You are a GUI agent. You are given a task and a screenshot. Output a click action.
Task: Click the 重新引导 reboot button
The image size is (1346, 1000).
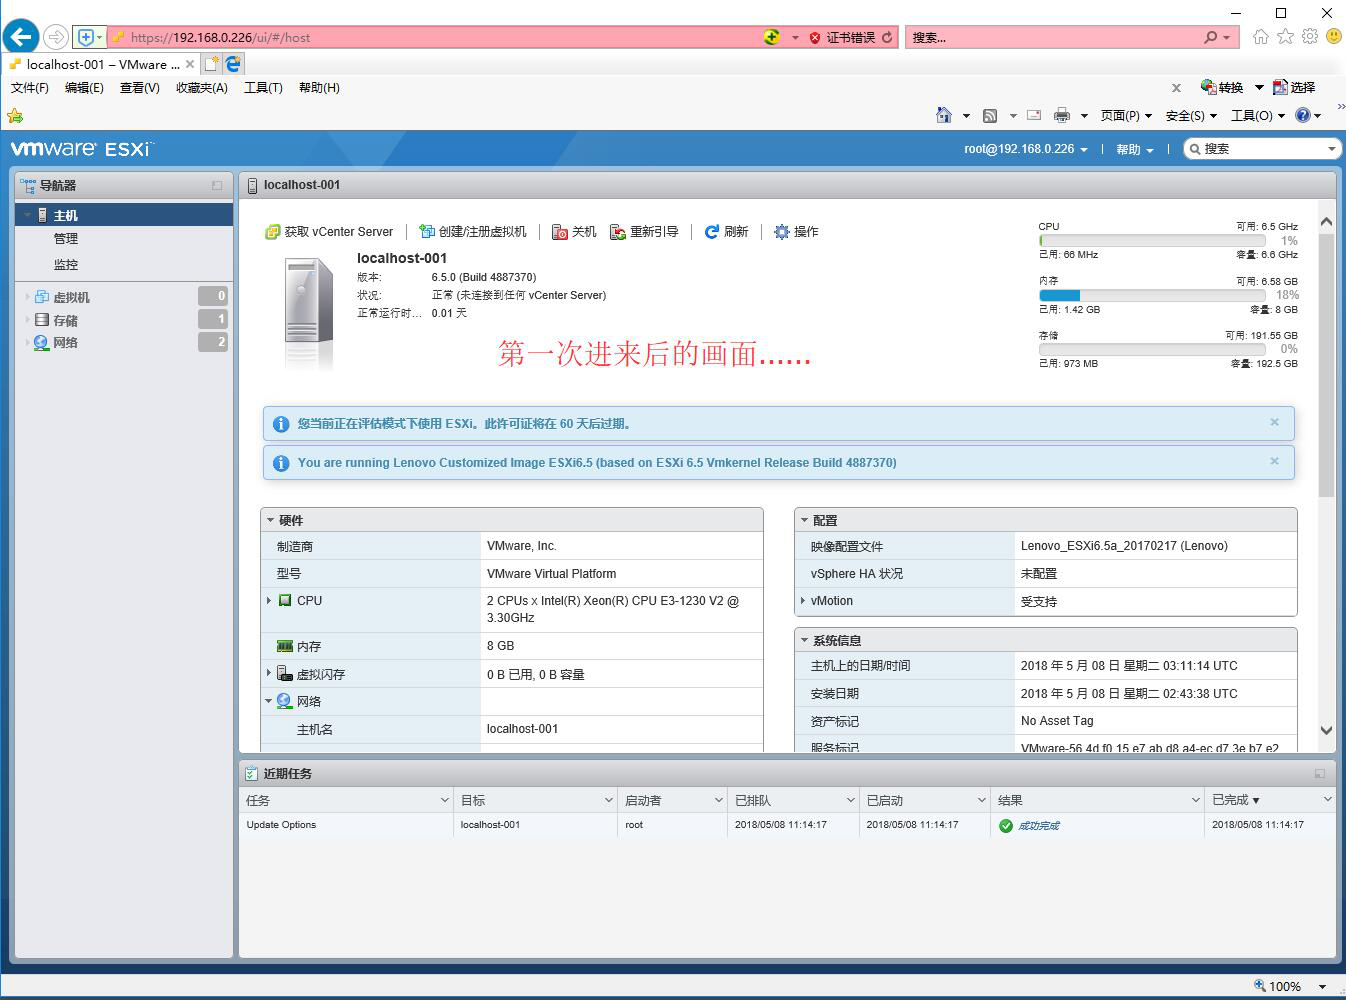tap(645, 232)
